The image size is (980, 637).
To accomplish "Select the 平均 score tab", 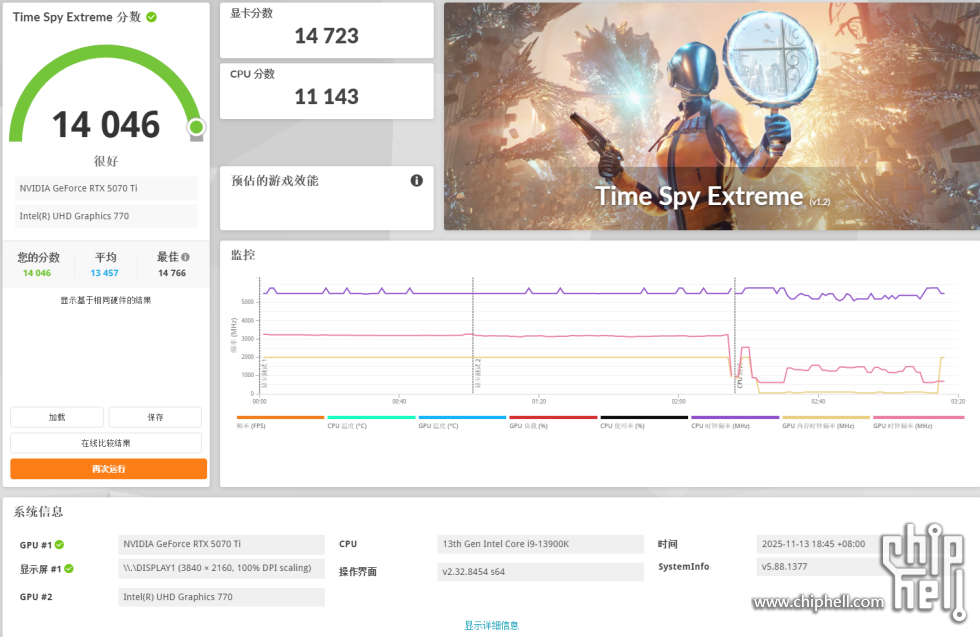I will click(105, 263).
